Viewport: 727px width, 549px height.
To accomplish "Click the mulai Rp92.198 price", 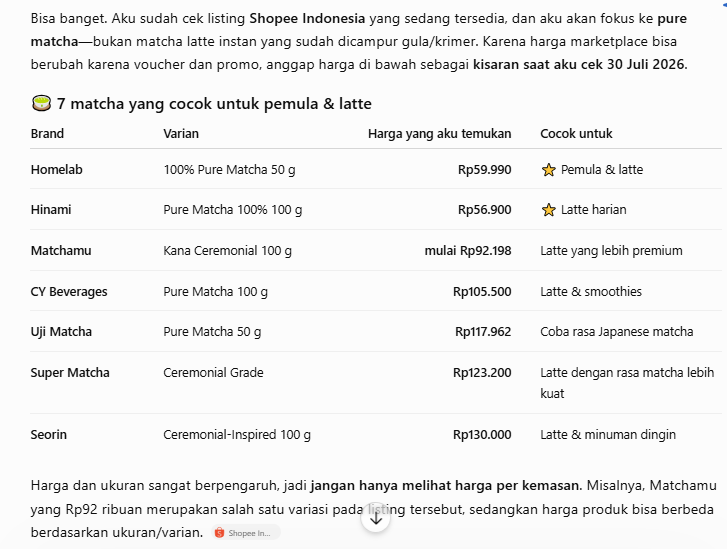I will (468, 250).
